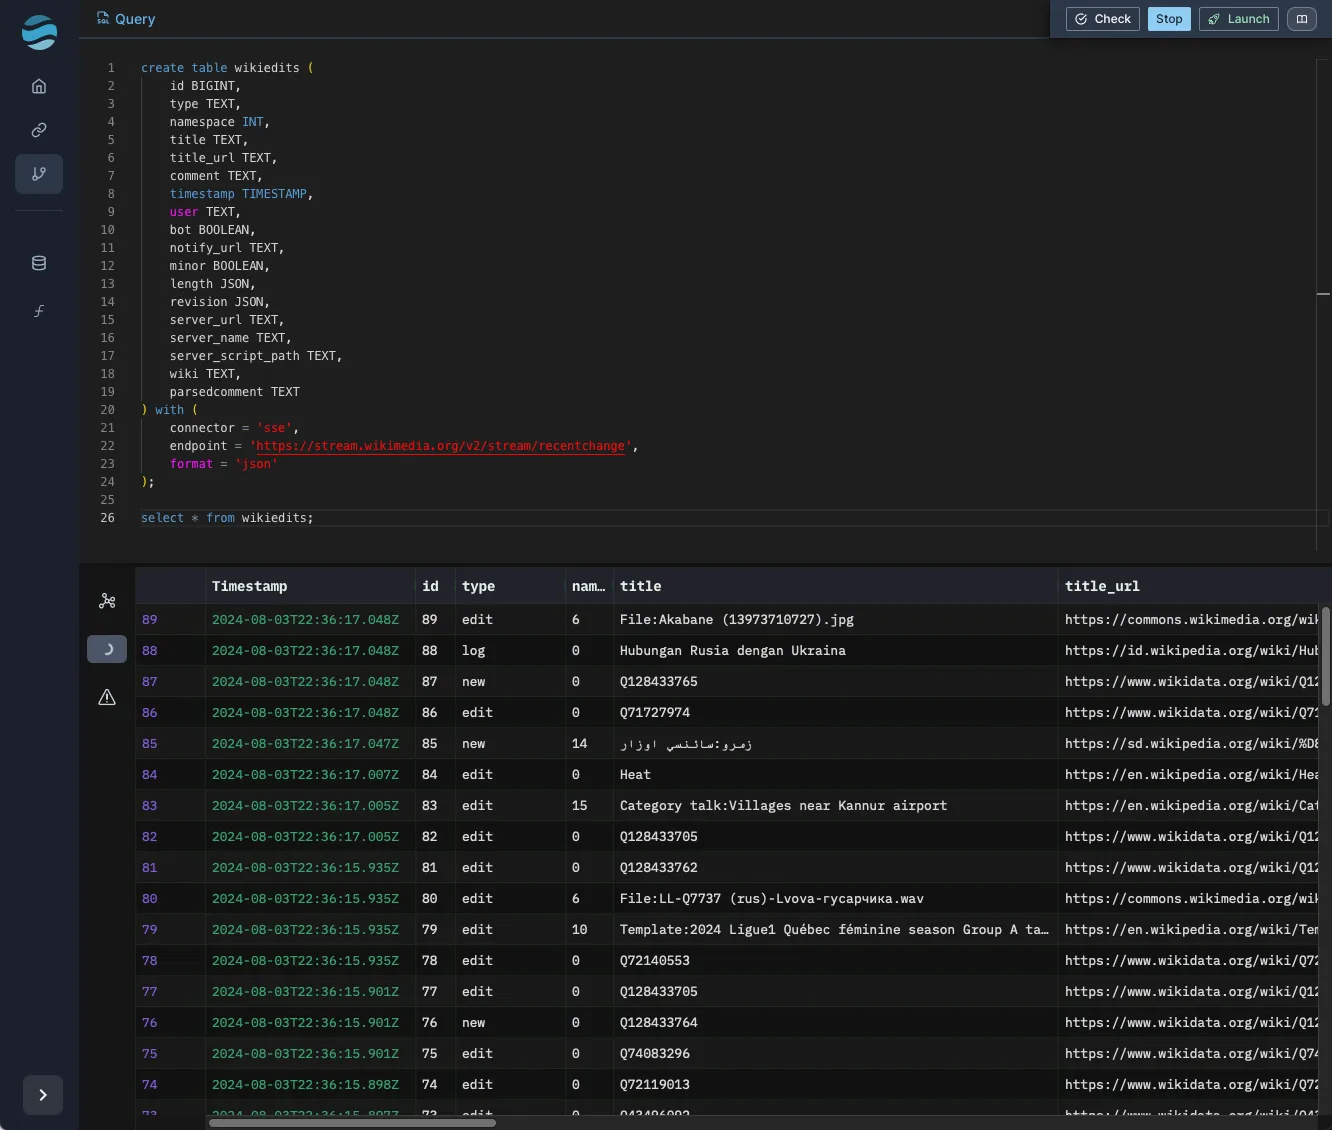Image resolution: width=1332 pixels, height=1130 pixels.
Task: Click the Arroyo logo in sidebar
Action: (x=39, y=33)
